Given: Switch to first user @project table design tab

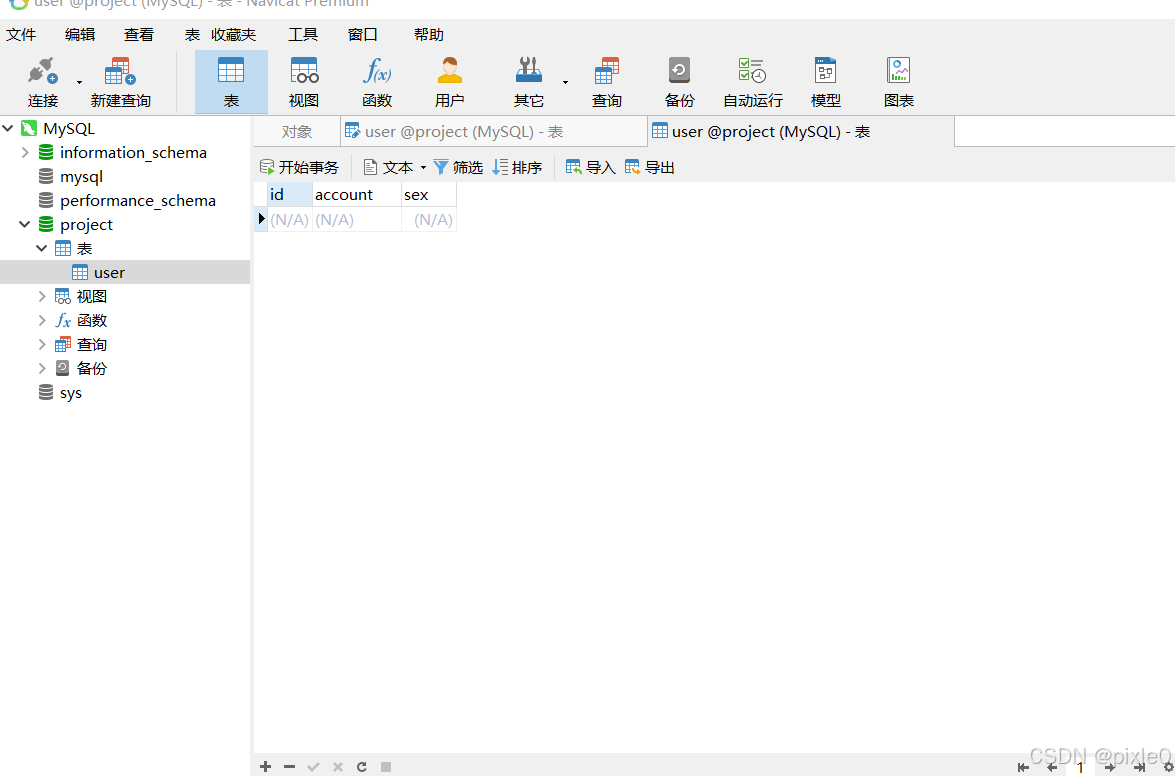Looking at the screenshot, I should tap(494, 132).
